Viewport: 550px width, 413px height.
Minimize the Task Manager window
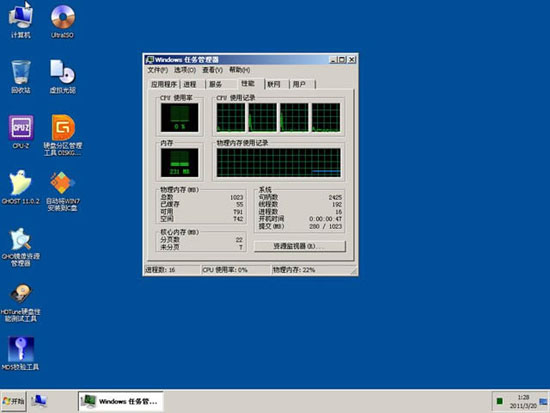(x=333, y=60)
